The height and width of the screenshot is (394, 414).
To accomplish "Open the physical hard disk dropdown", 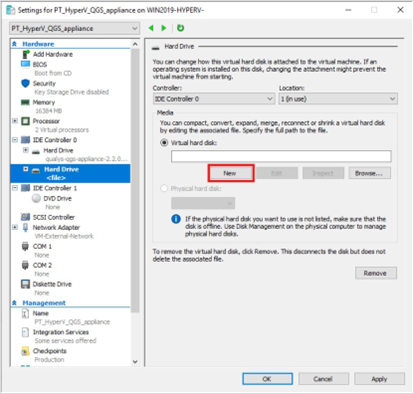I will pyautogui.click(x=203, y=203).
